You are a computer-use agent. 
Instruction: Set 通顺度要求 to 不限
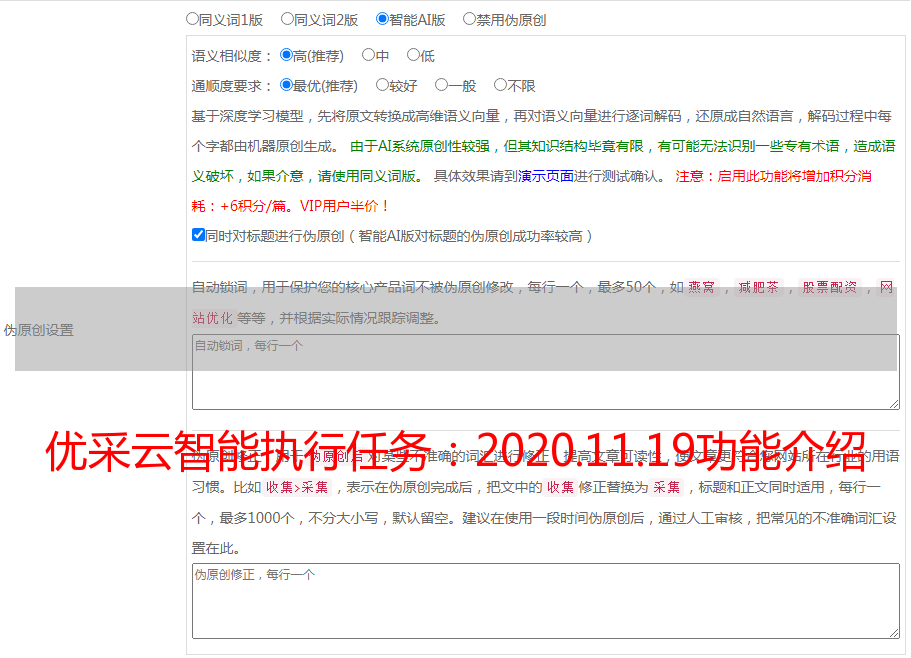click(500, 85)
